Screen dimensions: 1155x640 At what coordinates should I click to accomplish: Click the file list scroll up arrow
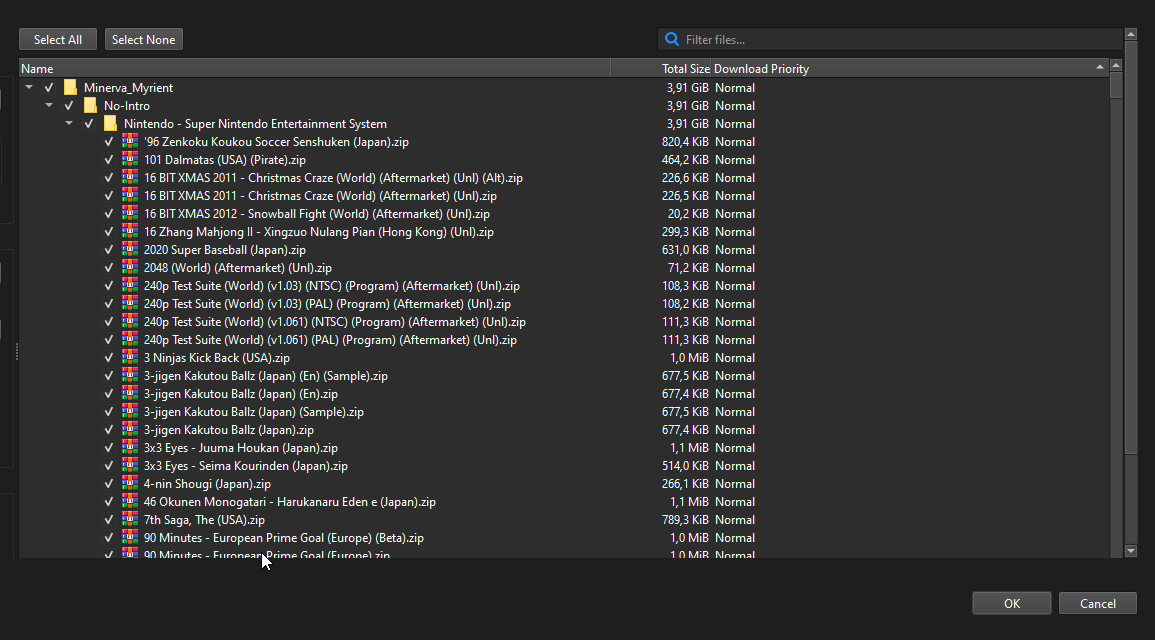tap(1116, 66)
